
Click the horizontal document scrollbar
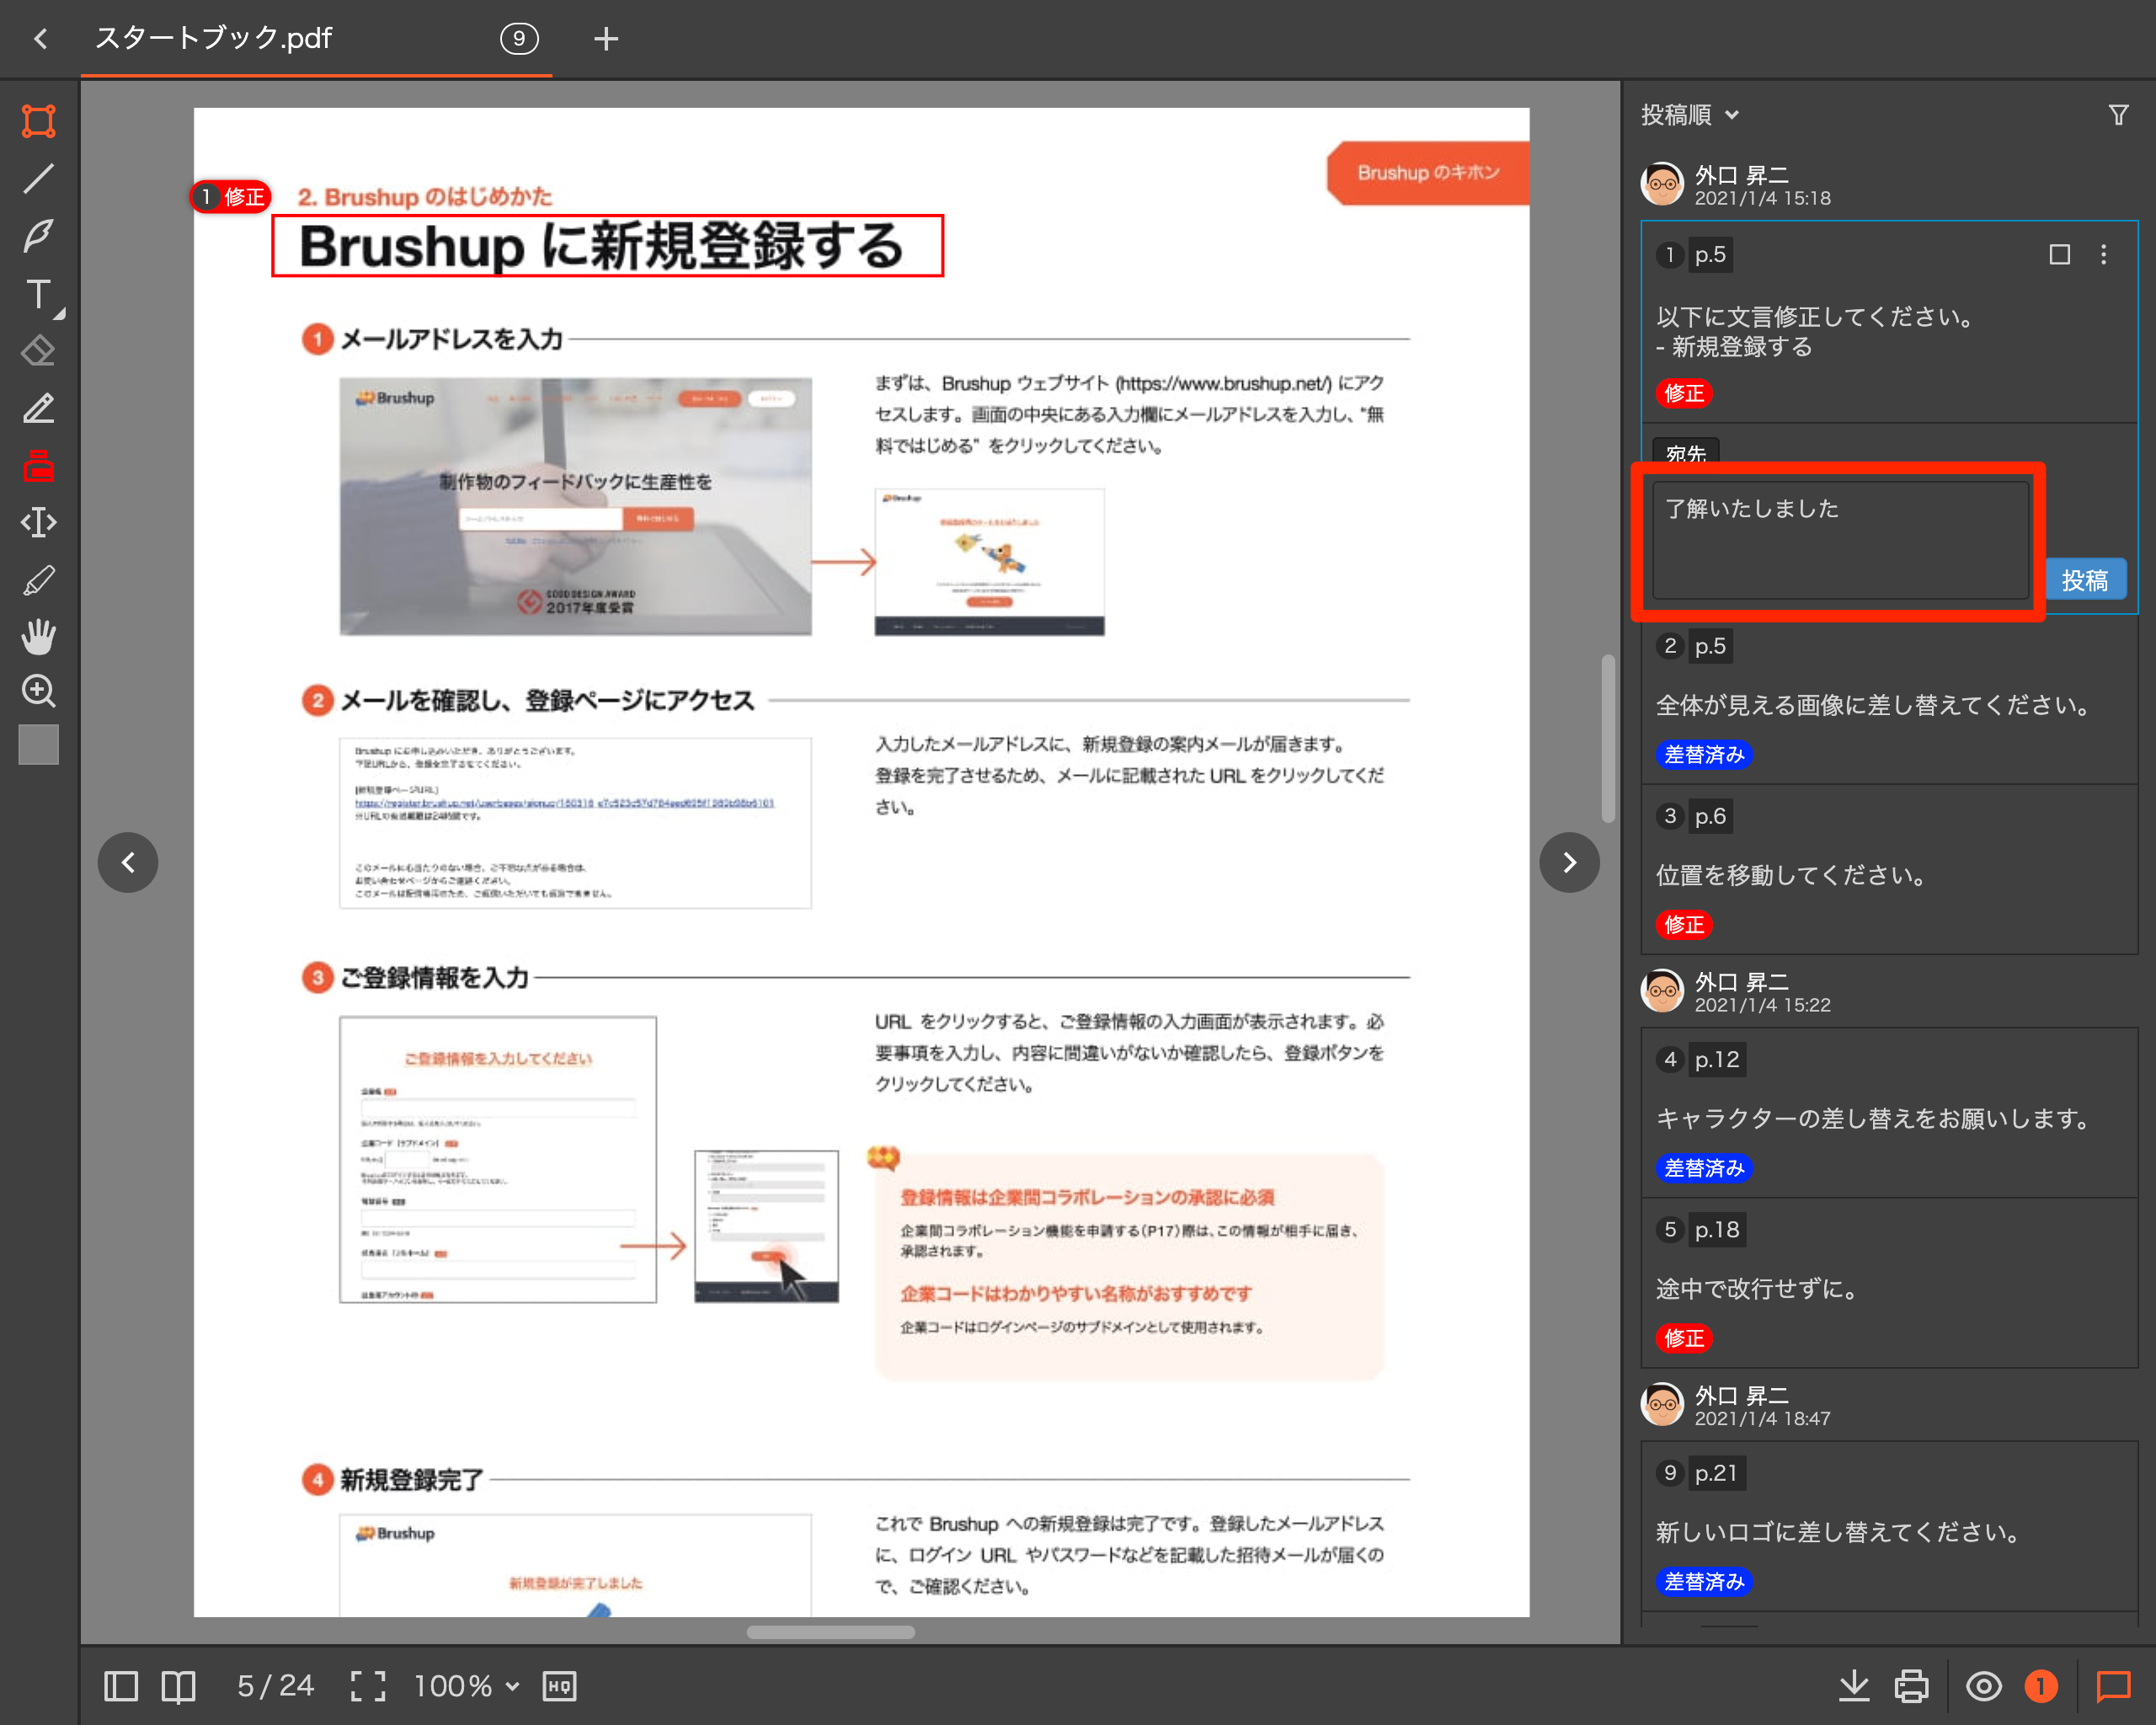830,1632
